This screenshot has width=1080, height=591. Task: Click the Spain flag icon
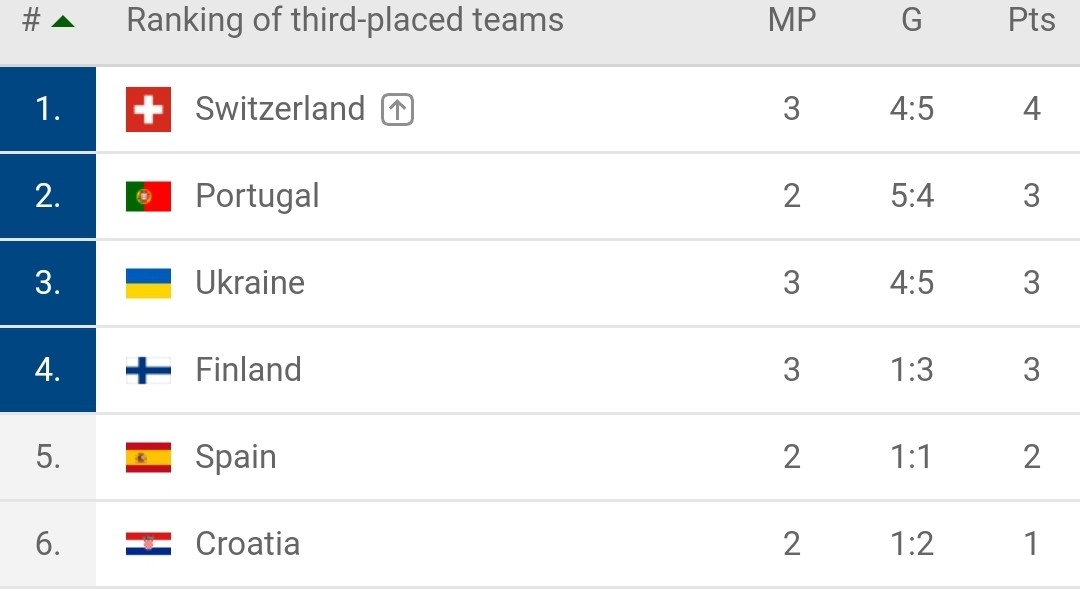point(148,457)
